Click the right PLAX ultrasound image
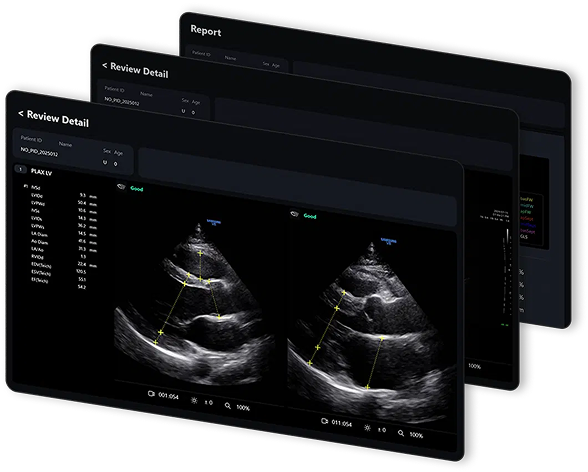This screenshot has width=588, height=472. pos(372,332)
